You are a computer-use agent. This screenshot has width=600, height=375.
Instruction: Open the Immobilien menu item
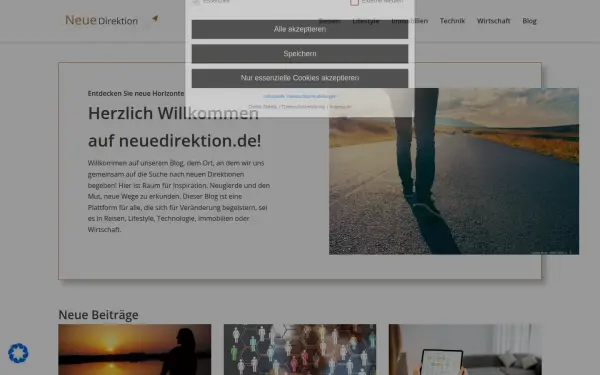pyautogui.click(x=409, y=21)
